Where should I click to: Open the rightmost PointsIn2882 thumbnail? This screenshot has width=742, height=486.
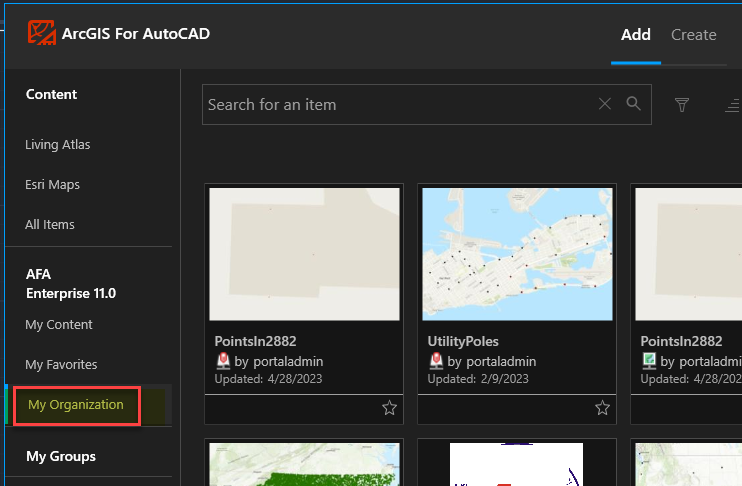(689, 254)
